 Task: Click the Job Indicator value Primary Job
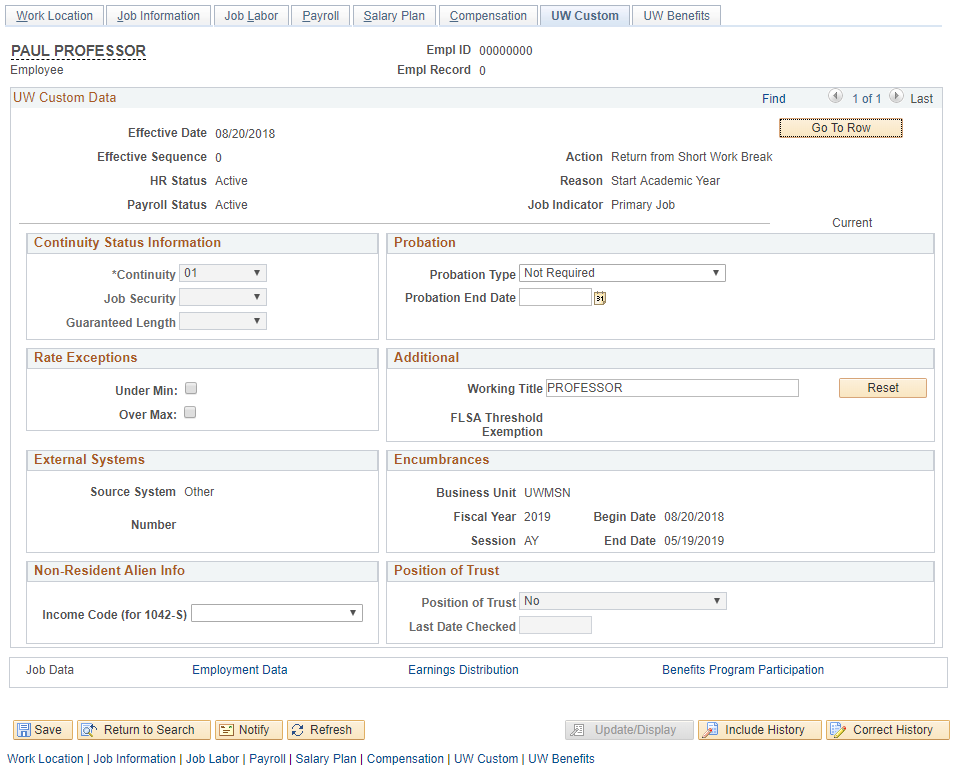click(x=643, y=205)
